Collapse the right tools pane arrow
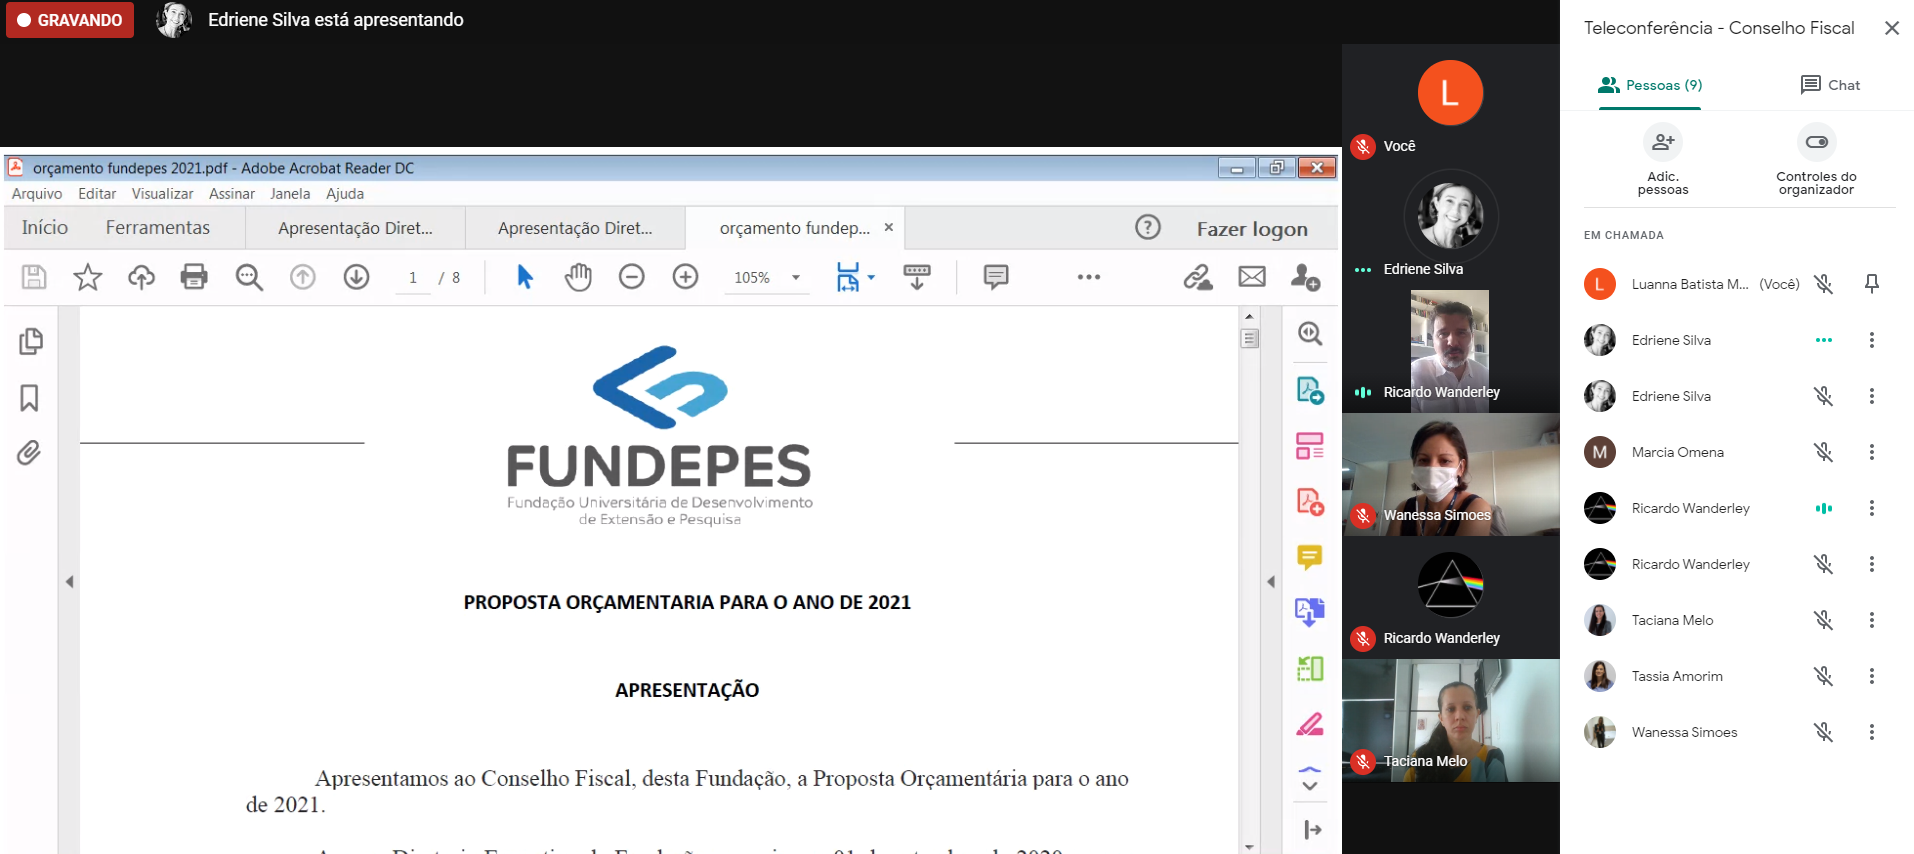 click(x=1271, y=581)
